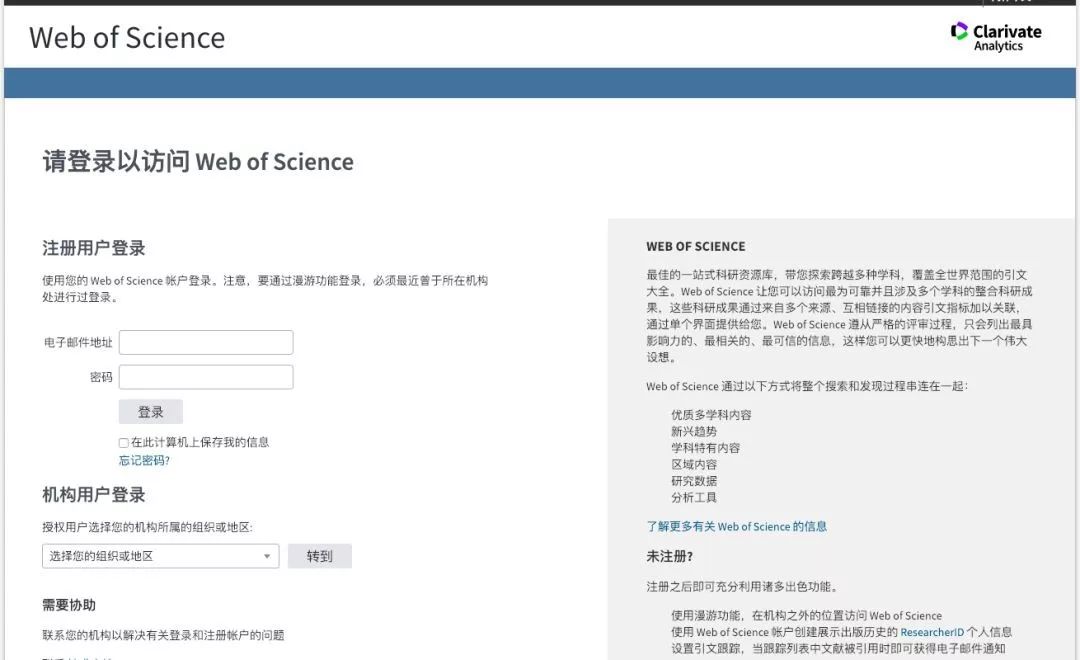Open the 选择您的组织或地区 dropdown
Image resolution: width=1080 pixels, height=660 pixels.
tap(160, 555)
